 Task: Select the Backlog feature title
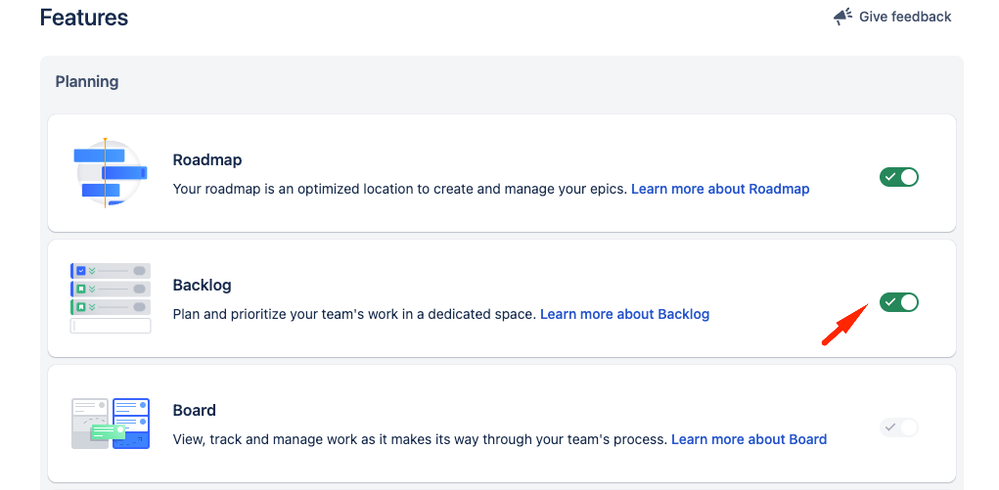click(x=202, y=285)
